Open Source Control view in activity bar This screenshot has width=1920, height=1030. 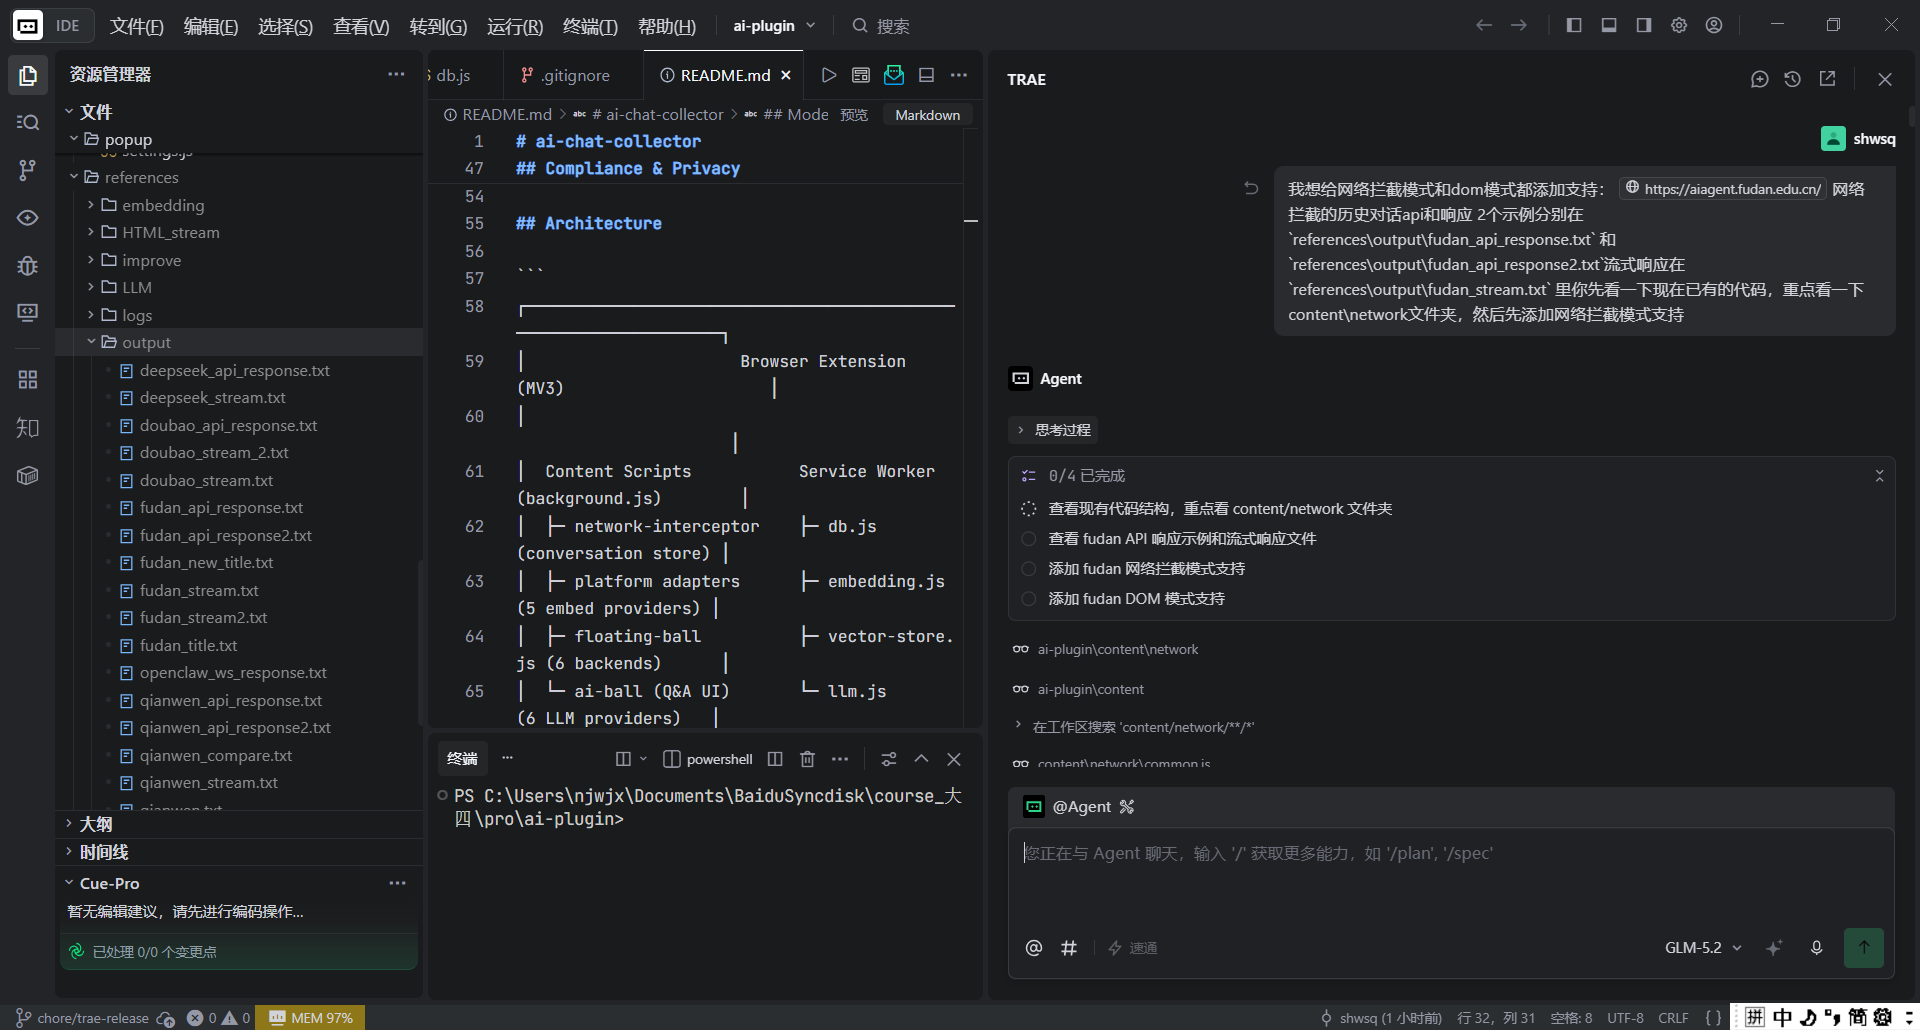point(28,170)
